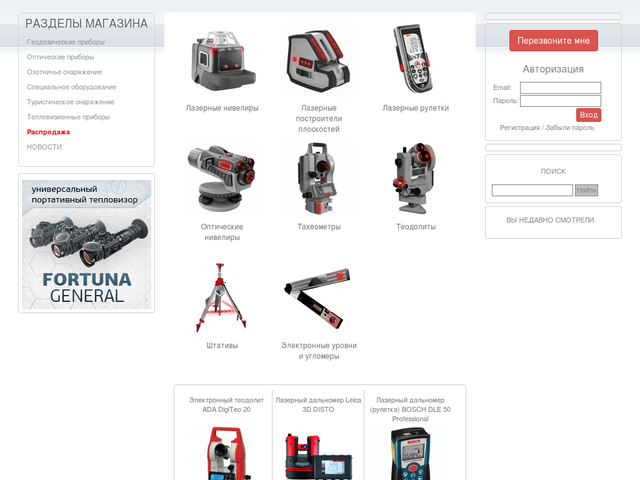
Task: Click the Забыли пароль link
Action: coord(570,128)
